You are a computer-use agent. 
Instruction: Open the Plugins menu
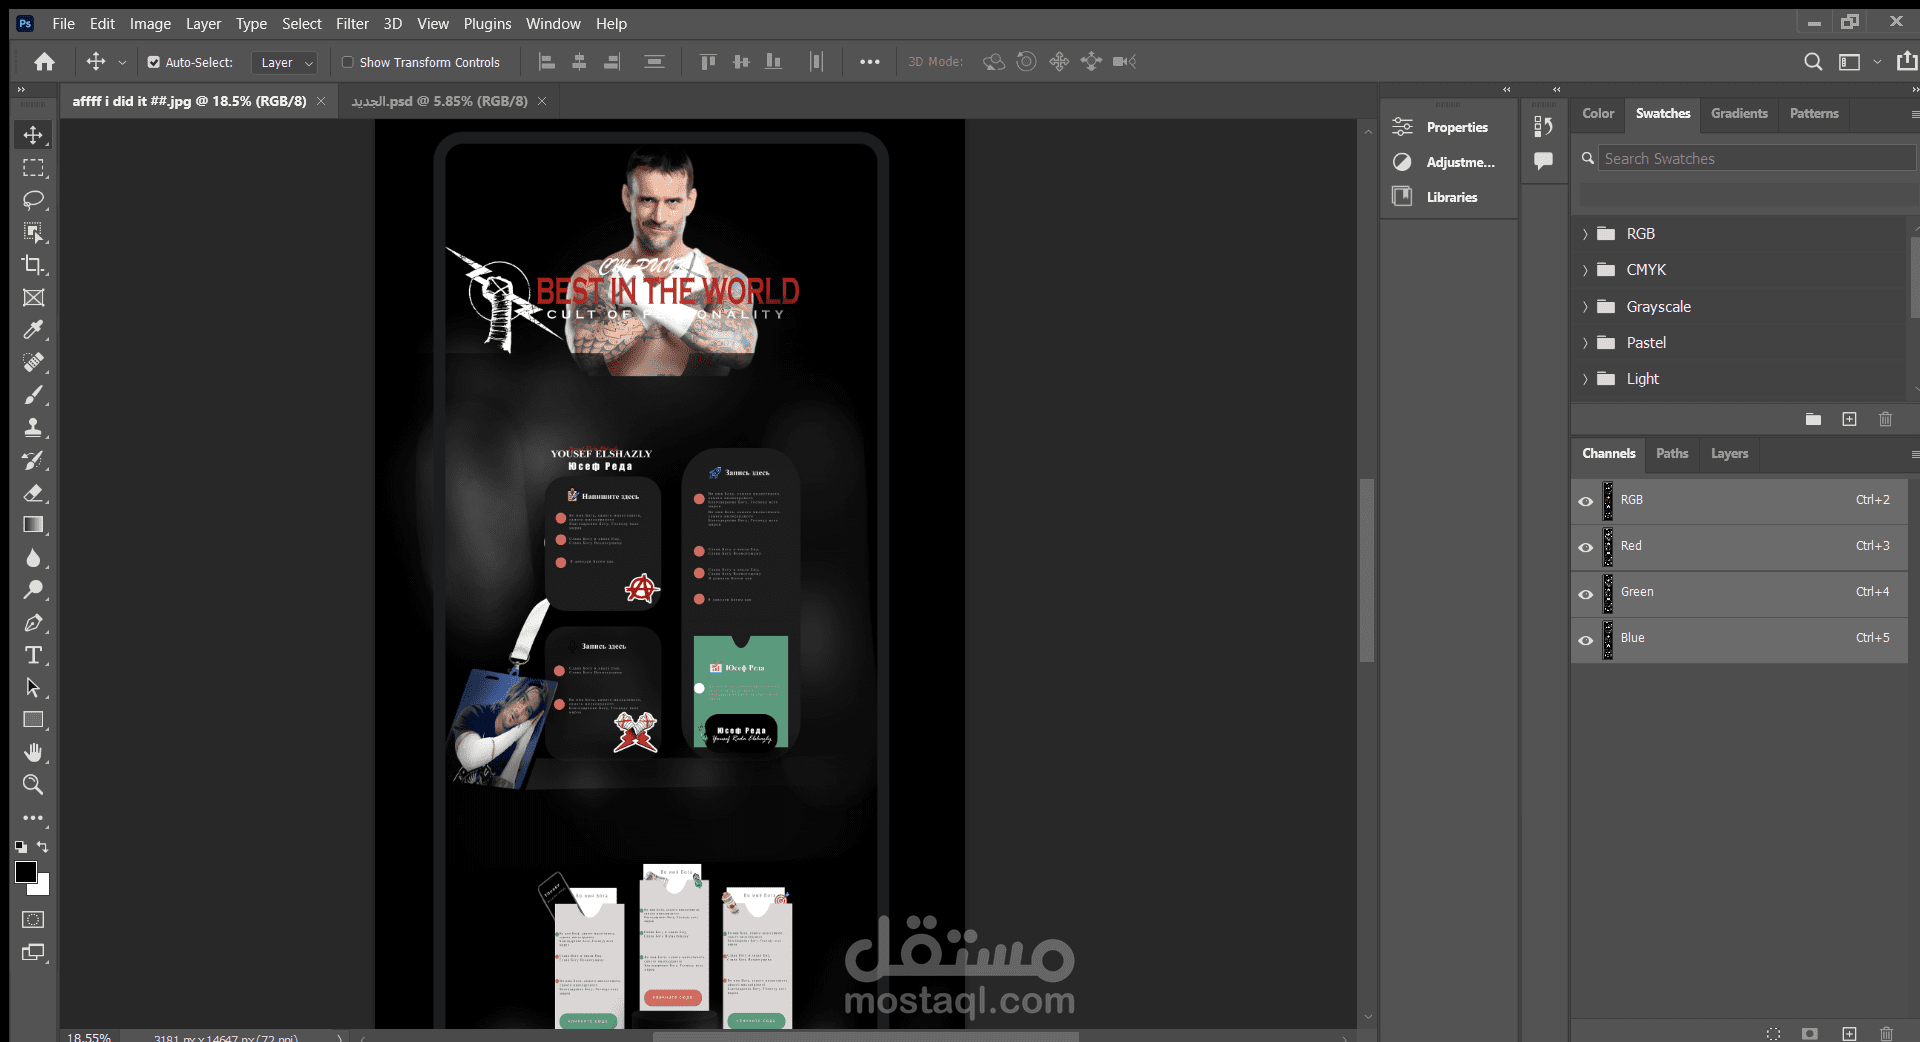(487, 23)
